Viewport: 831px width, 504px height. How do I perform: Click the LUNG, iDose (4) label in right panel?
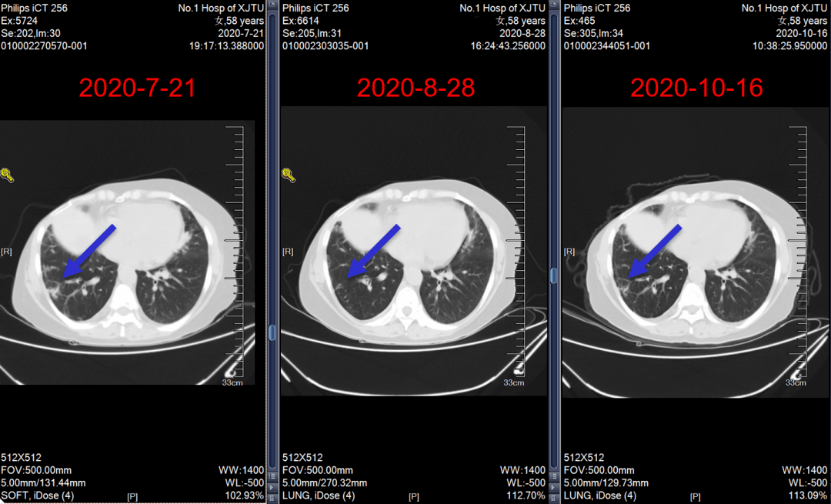pyautogui.click(x=601, y=495)
